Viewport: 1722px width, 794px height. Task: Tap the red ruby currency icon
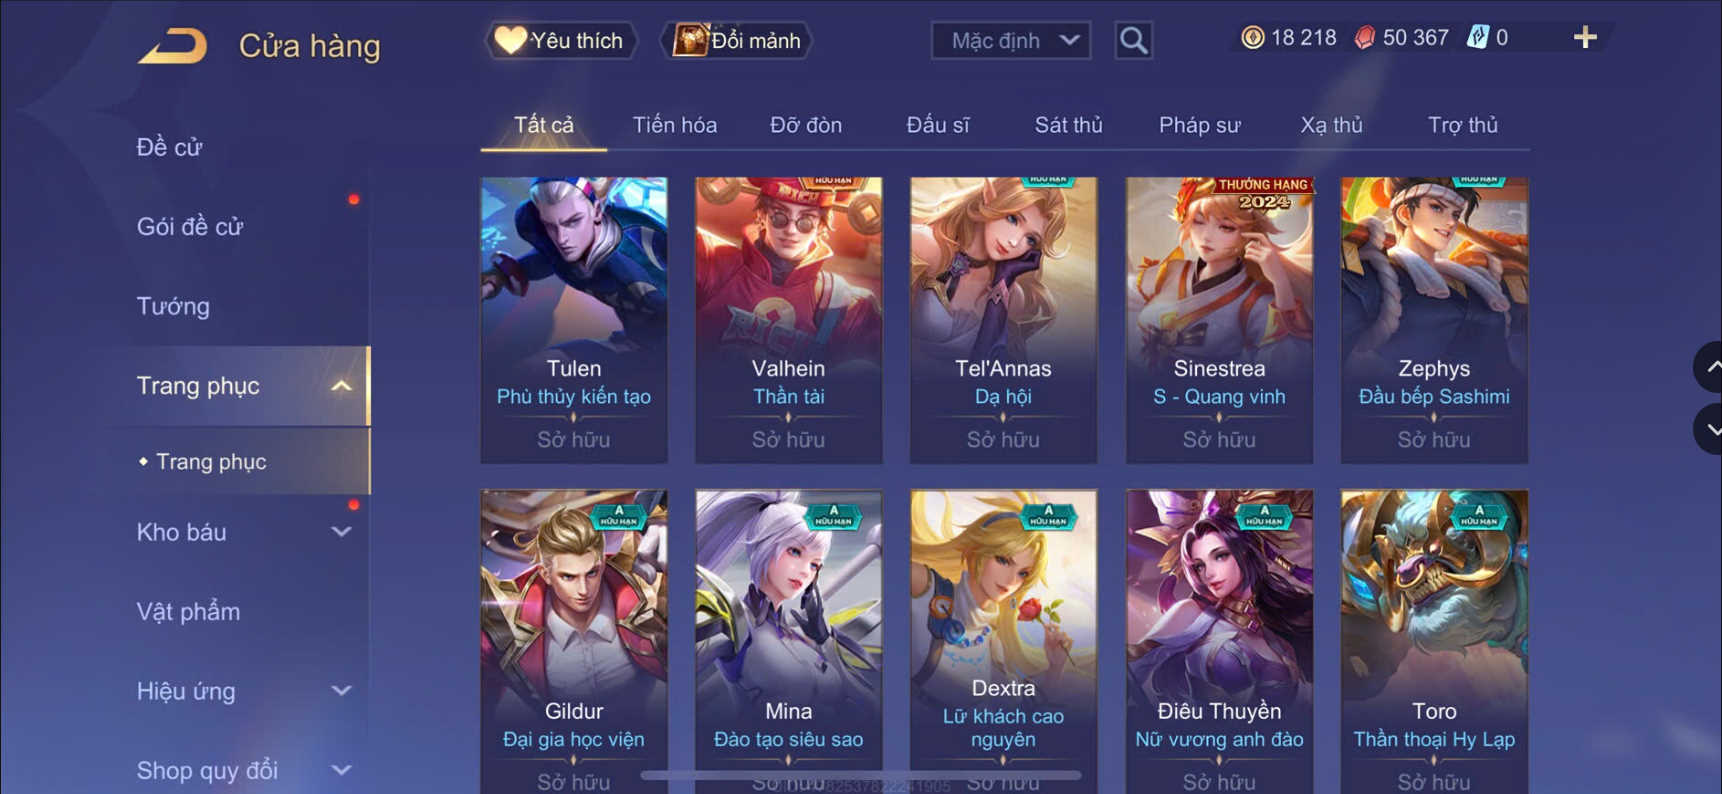(x=1364, y=38)
